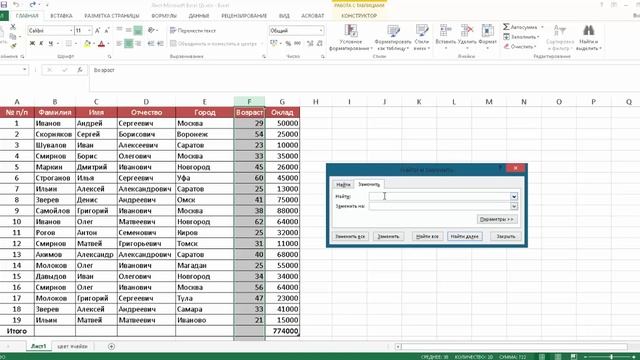
Task: Switch to page break preview view icon
Action: tap(573, 357)
